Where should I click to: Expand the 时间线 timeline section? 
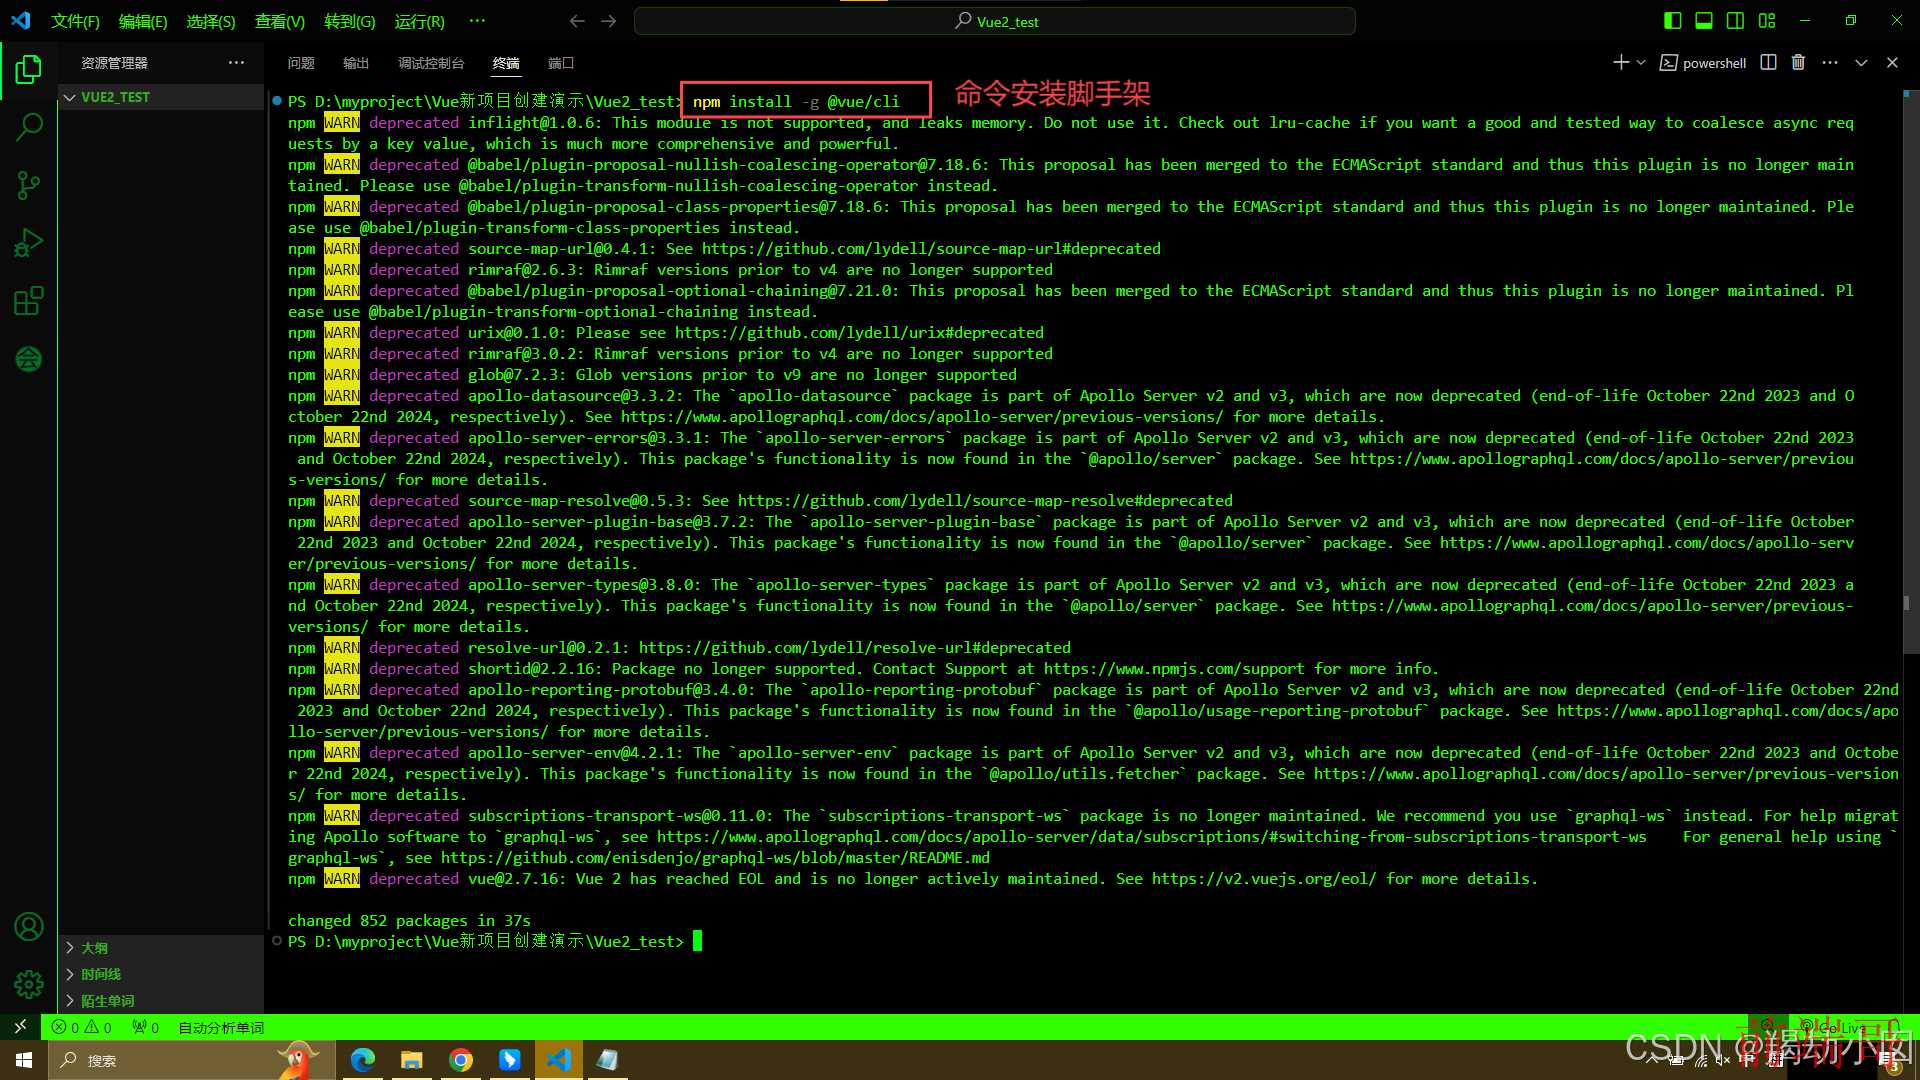tap(161, 974)
